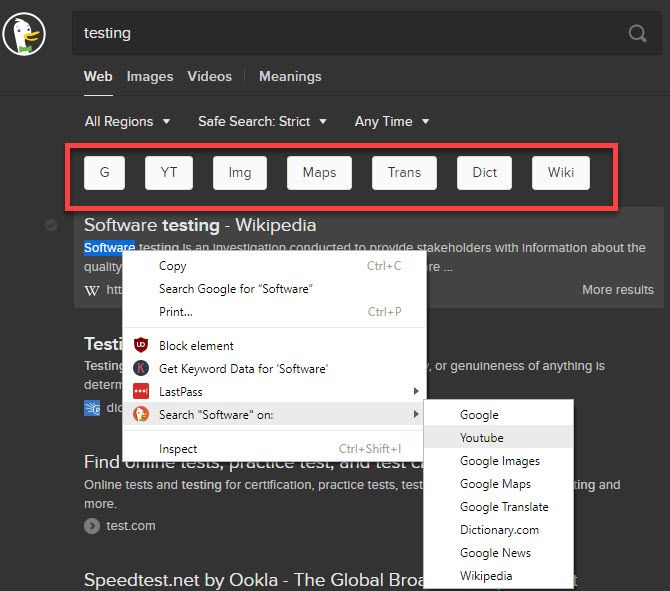
Task: Click the test.com arrow favicon
Action: point(92,526)
